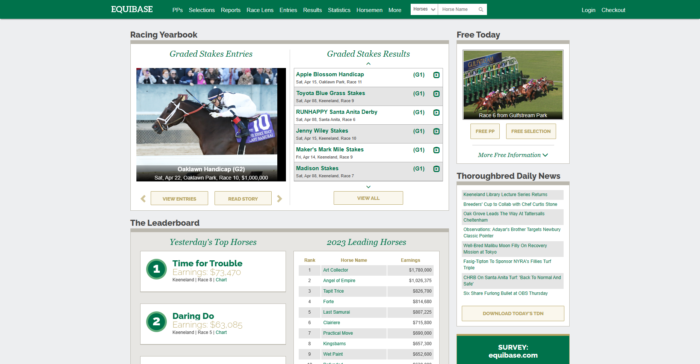The height and width of the screenshot is (364, 700).
Task: Click View All graded stakes results
Action: 368,198
